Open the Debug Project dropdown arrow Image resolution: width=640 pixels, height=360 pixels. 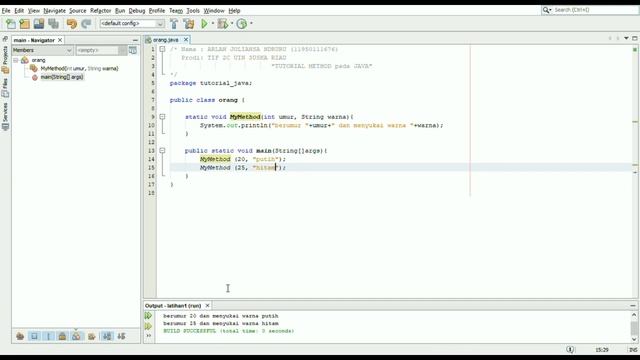pyautogui.click(x=232, y=24)
